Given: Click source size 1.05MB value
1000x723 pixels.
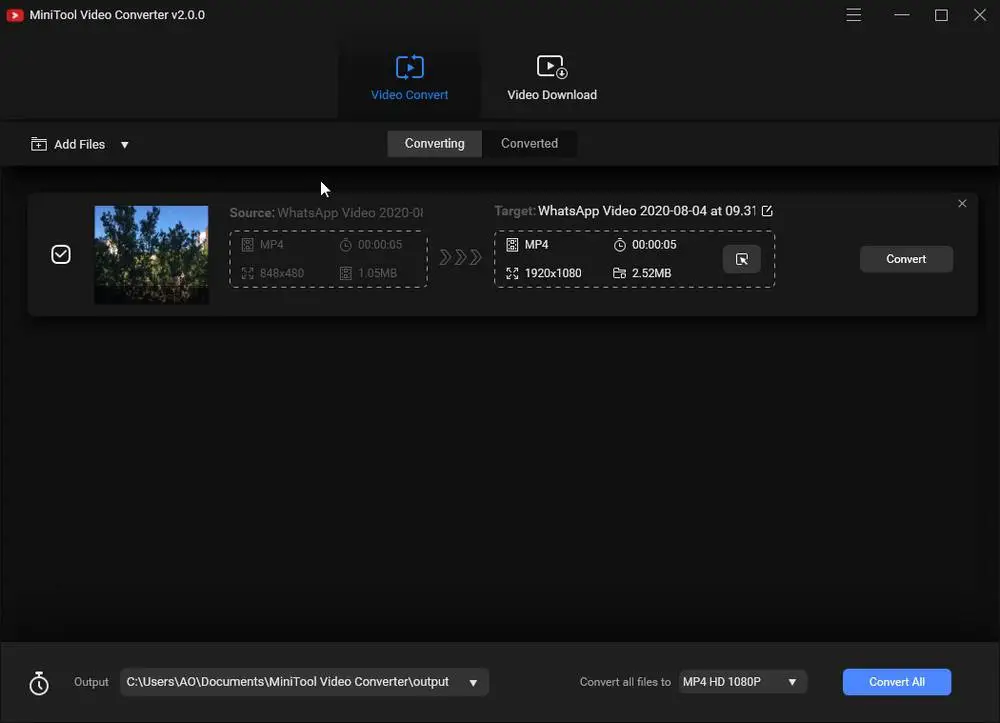Looking at the screenshot, I should (377, 273).
